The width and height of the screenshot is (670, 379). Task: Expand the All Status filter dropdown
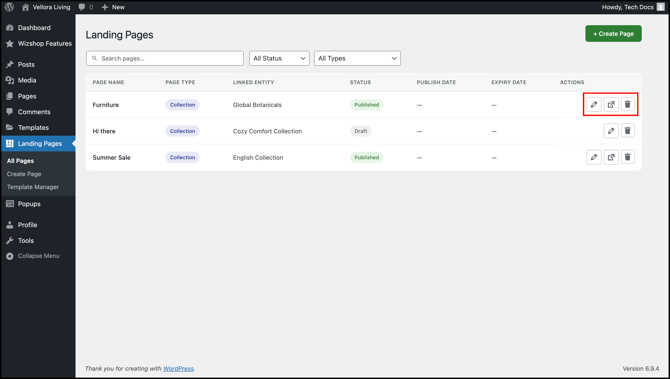pos(279,58)
